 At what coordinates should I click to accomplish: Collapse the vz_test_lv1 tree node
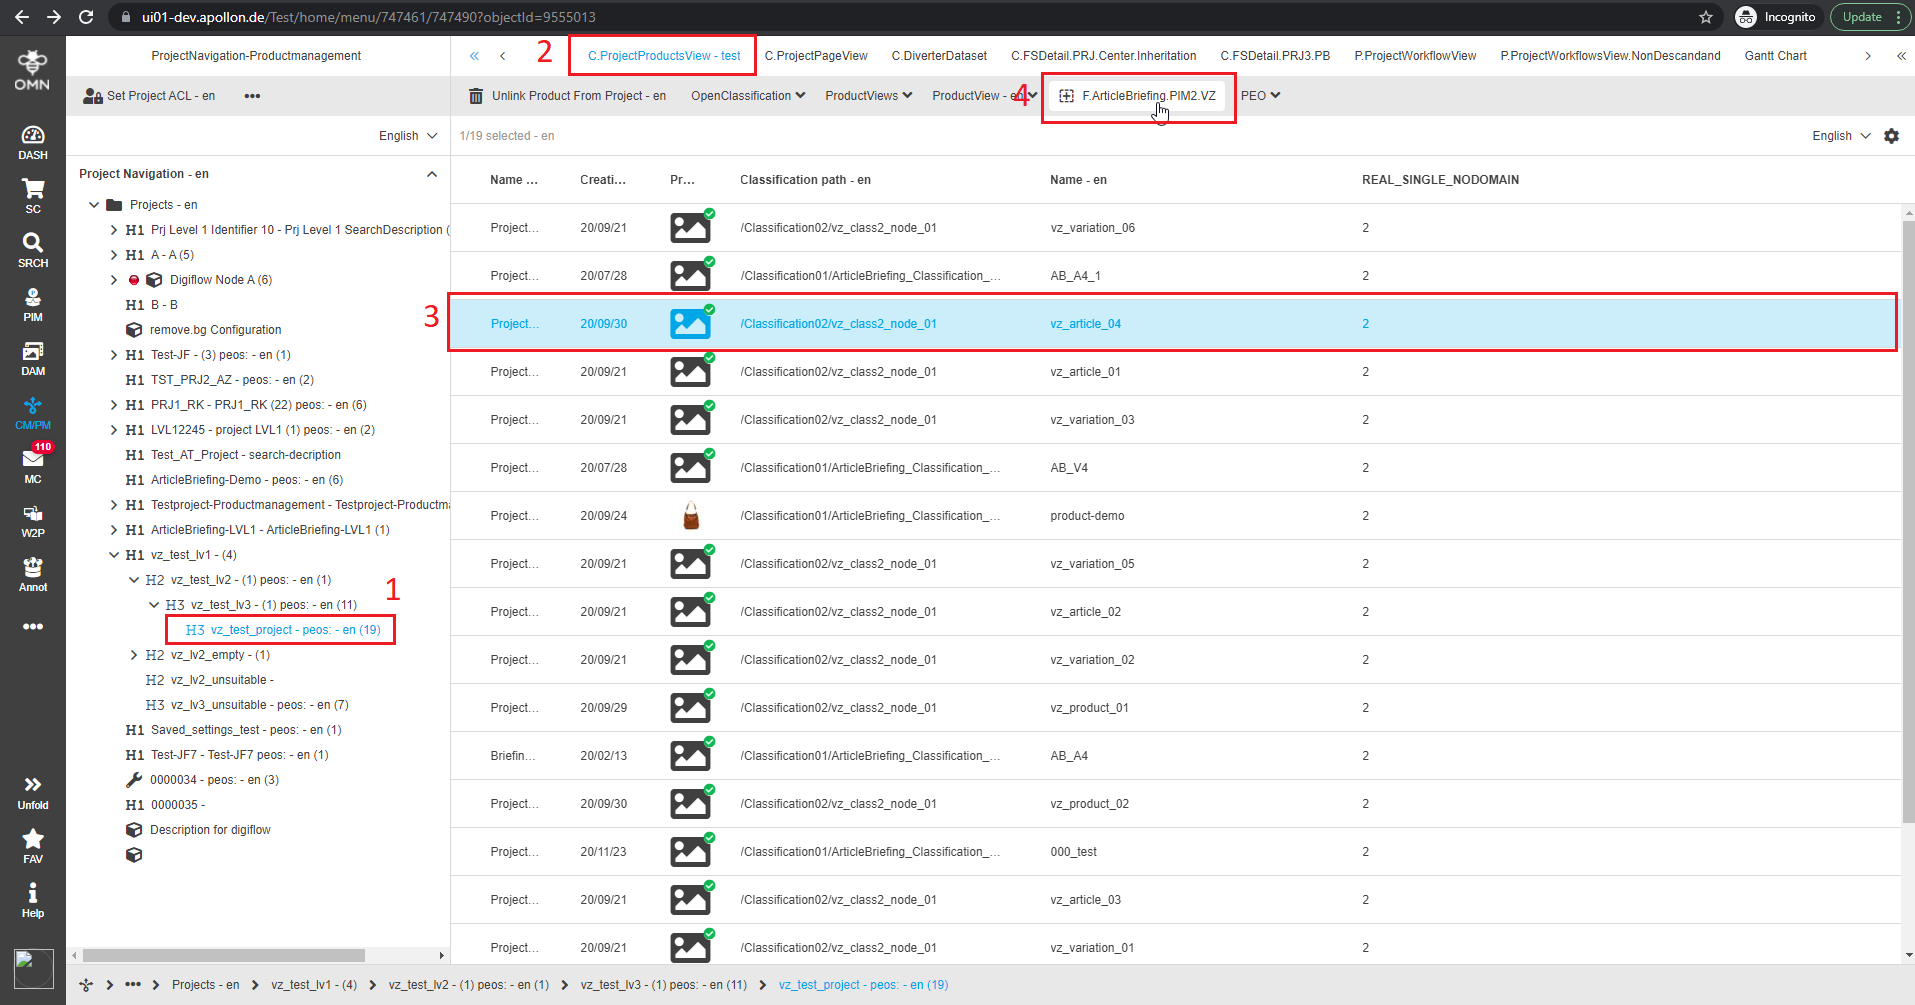pyautogui.click(x=114, y=555)
